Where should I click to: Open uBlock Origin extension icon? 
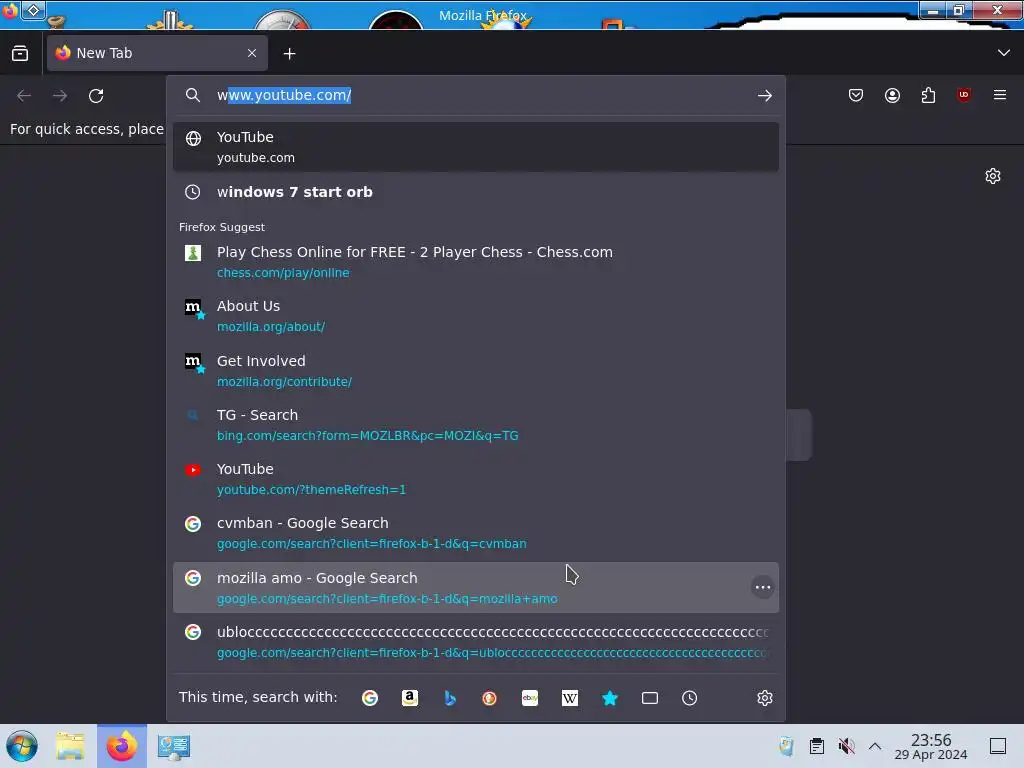pyautogui.click(x=964, y=95)
